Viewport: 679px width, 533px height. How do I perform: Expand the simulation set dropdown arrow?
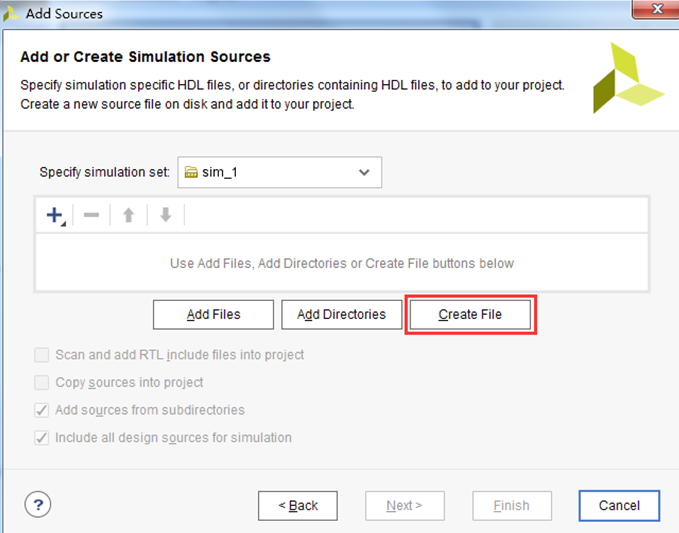[x=364, y=172]
